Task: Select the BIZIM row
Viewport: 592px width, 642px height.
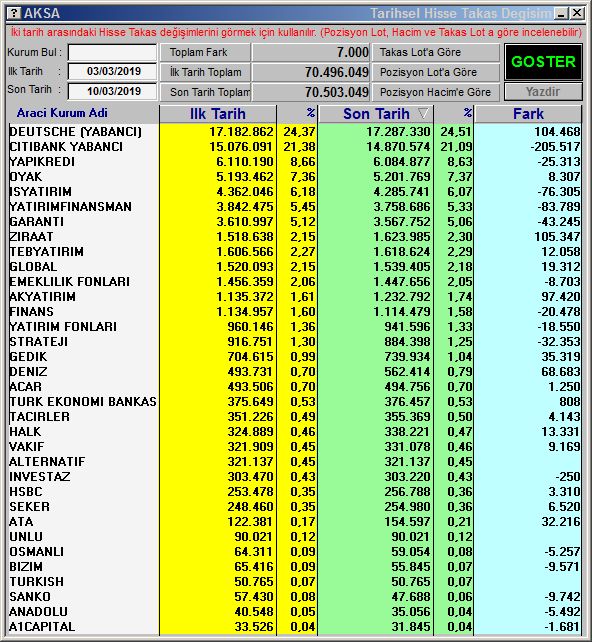Action: pyautogui.click(x=295, y=567)
